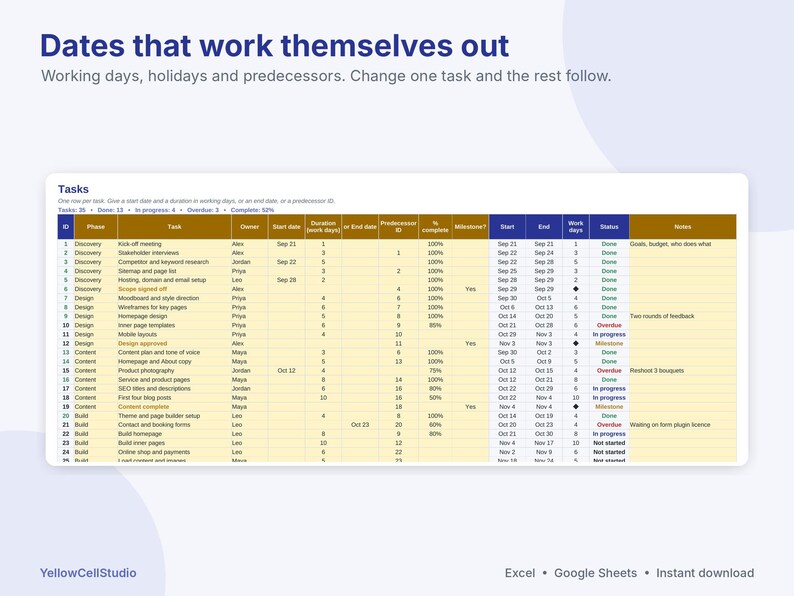The height and width of the screenshot is (596, 794).
Task: Select the Phase column header
Action: 96,227
